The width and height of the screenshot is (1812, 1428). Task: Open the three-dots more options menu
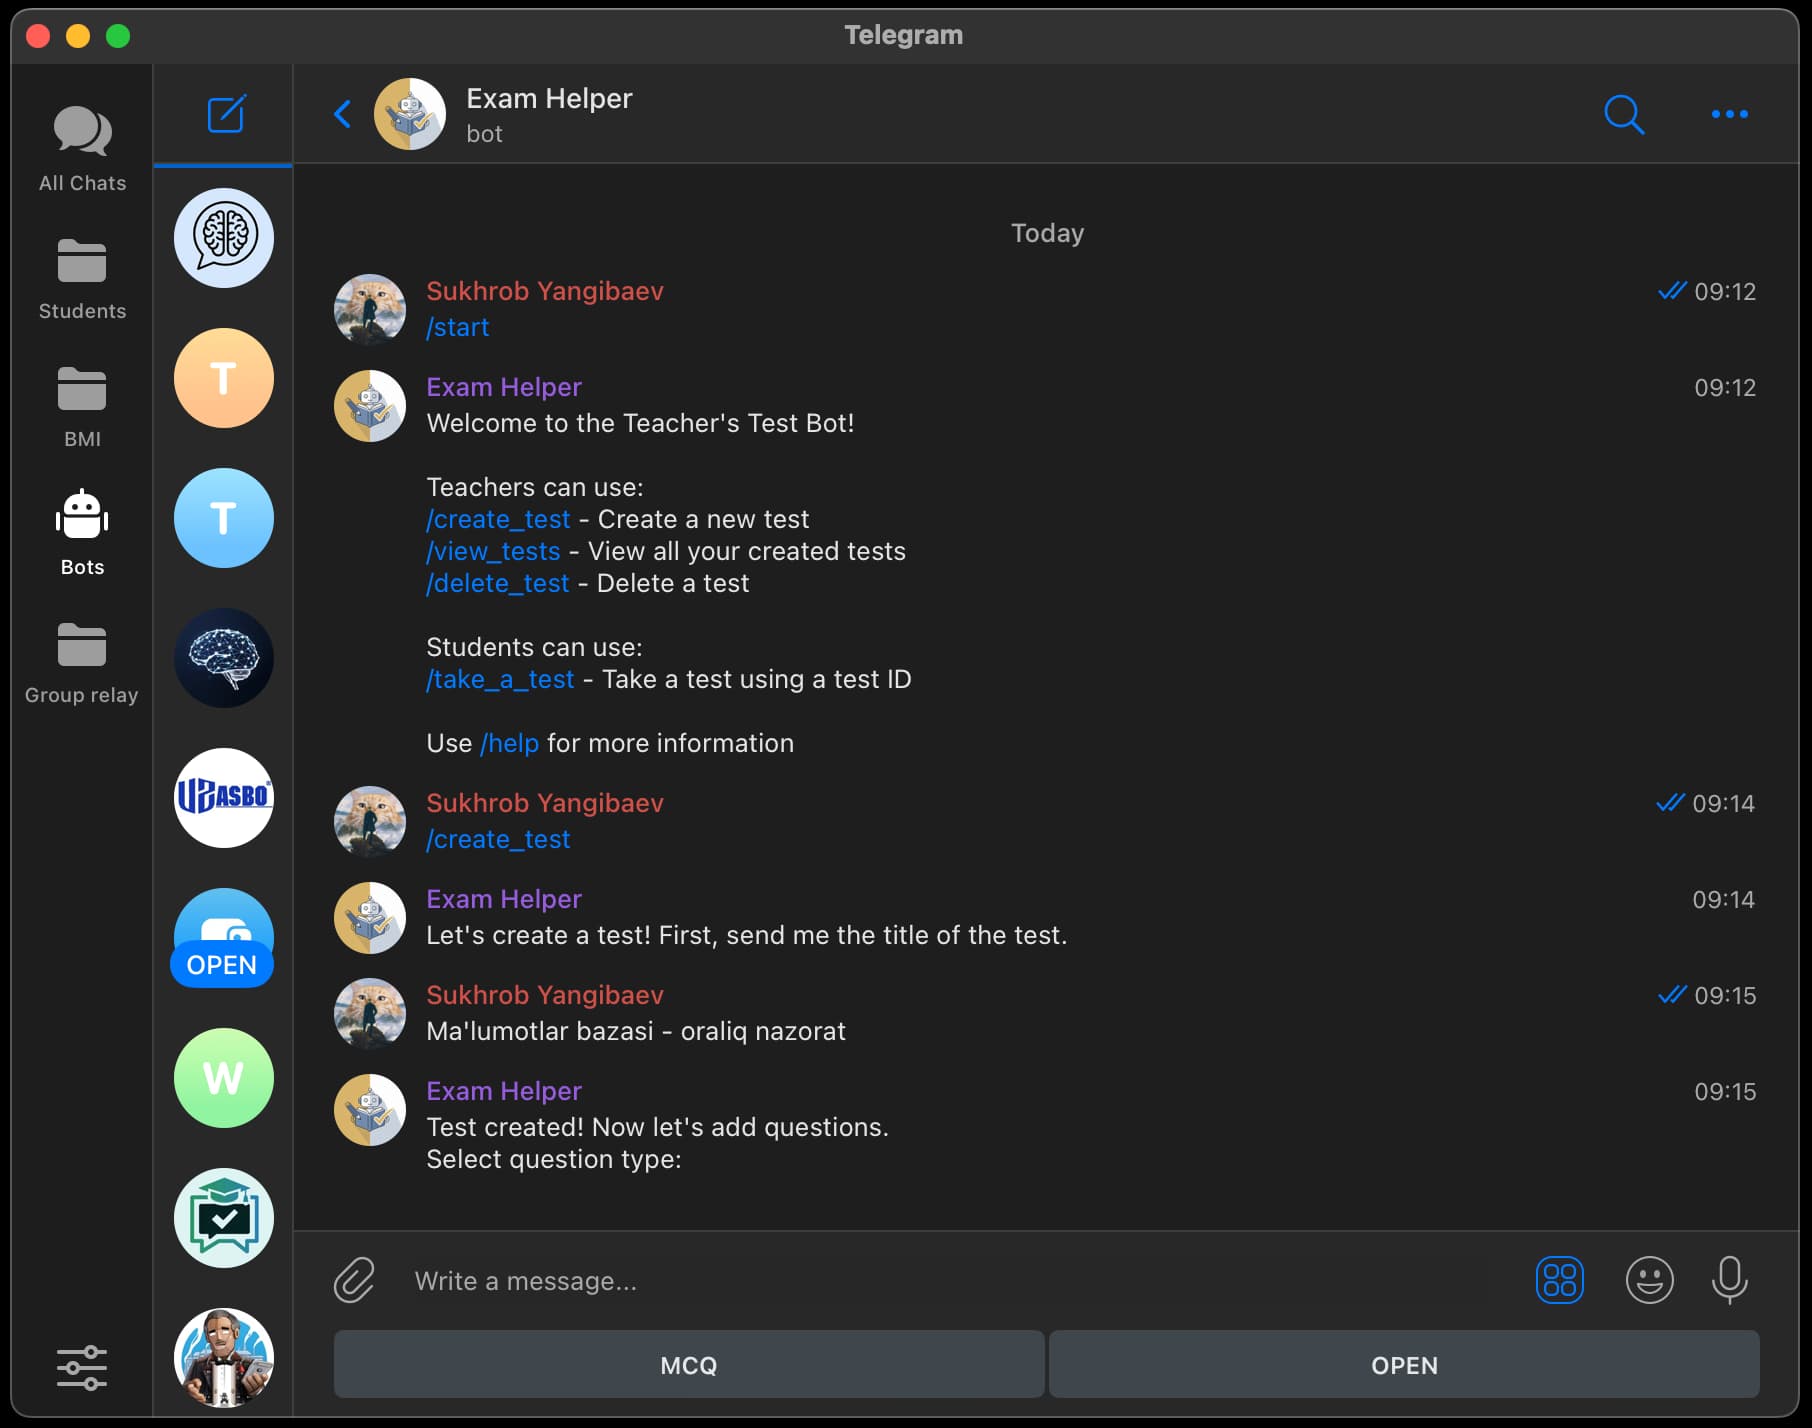[1730, 114]
